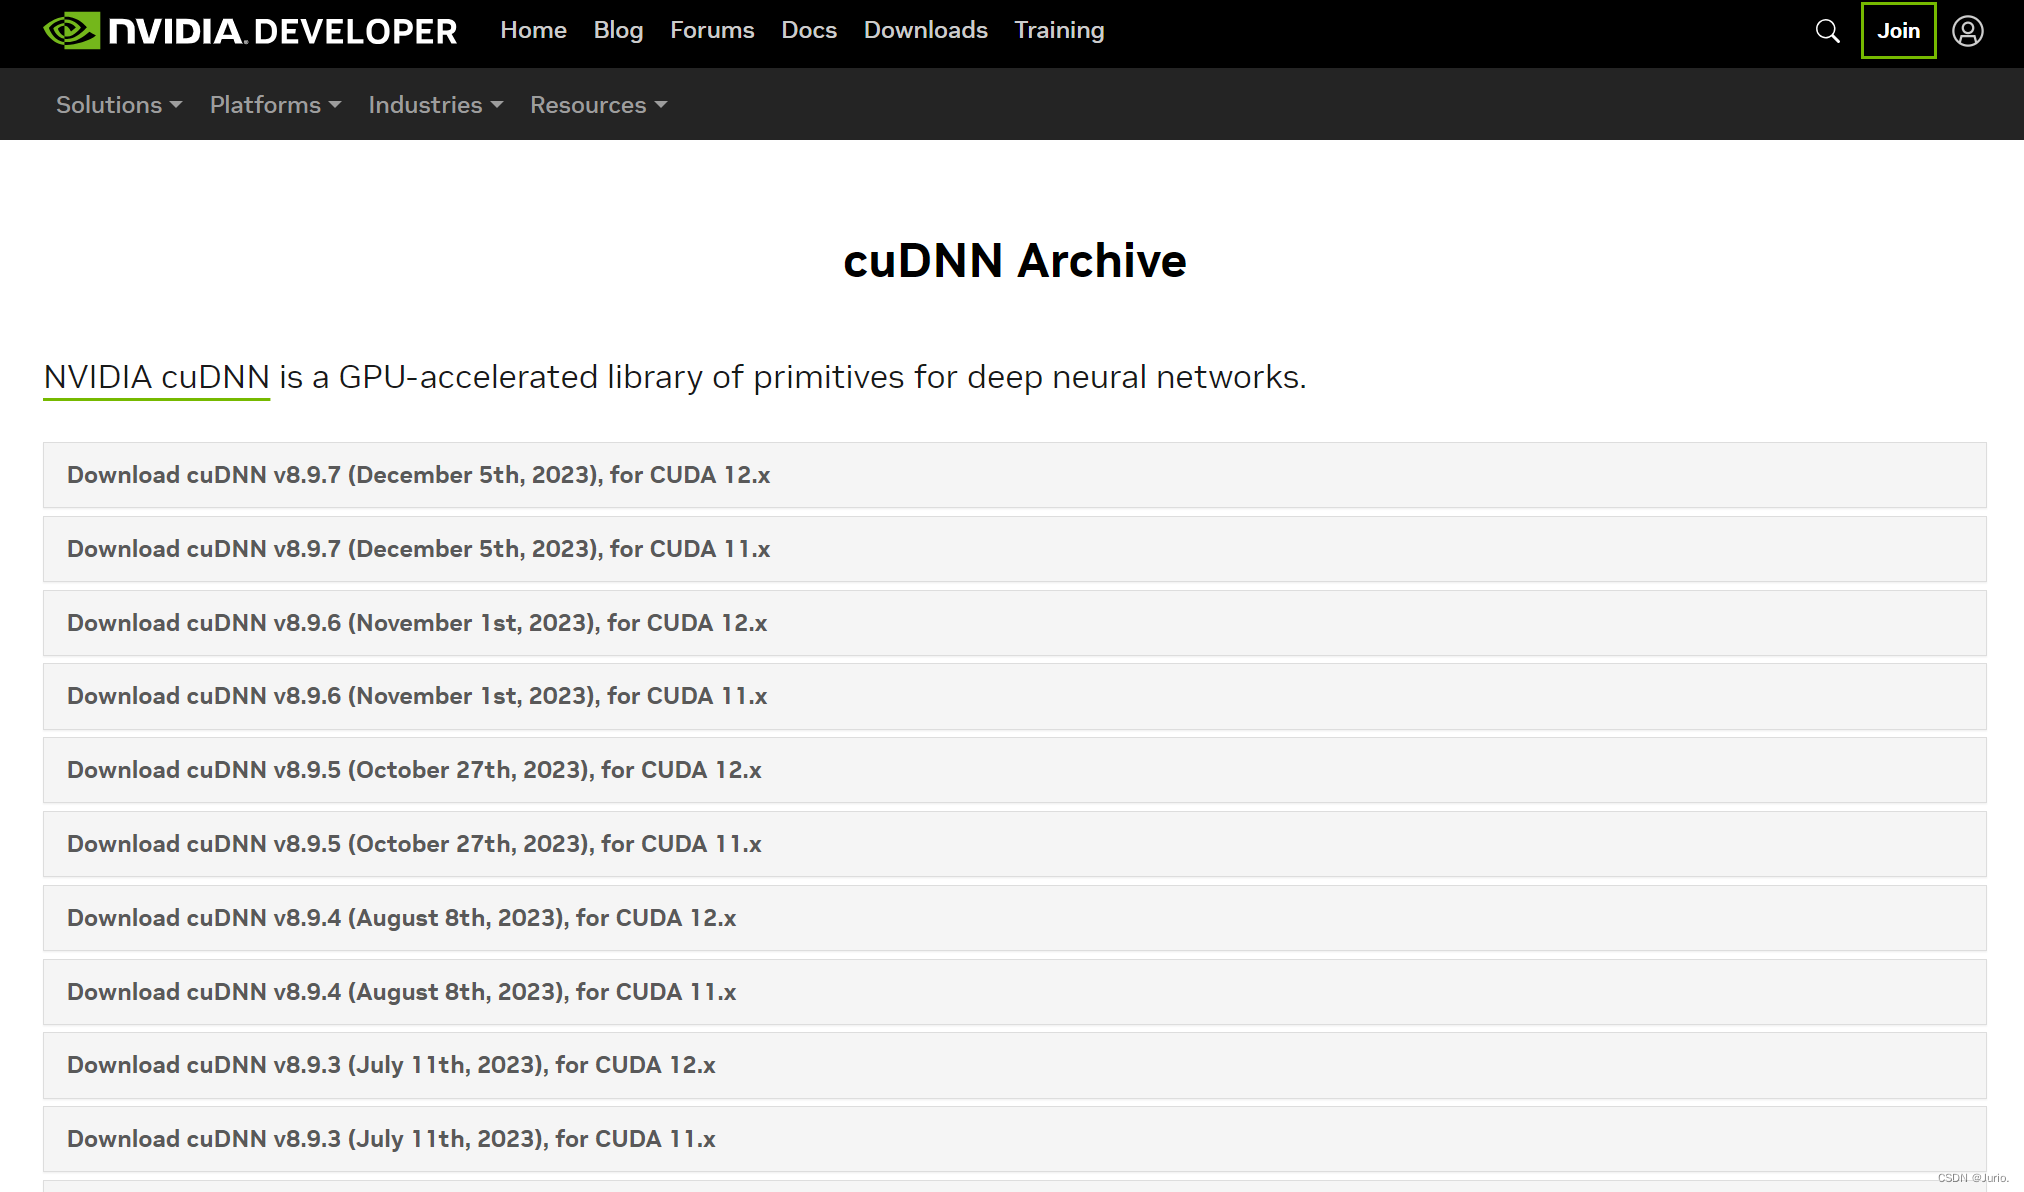Click the NVIDIA Developer logo
Viewport: 2024px width, 1192px height.
point(250,31)
